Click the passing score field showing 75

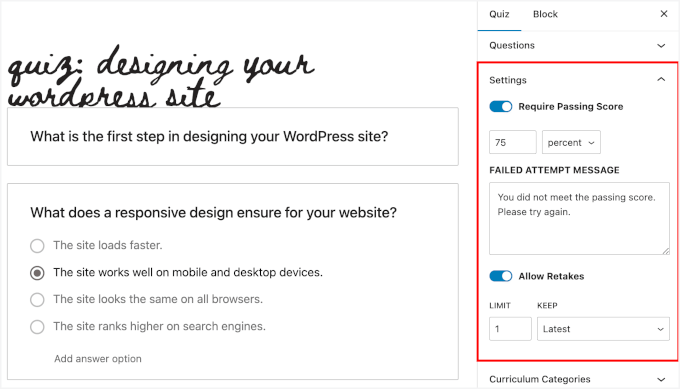pos(513,142)
